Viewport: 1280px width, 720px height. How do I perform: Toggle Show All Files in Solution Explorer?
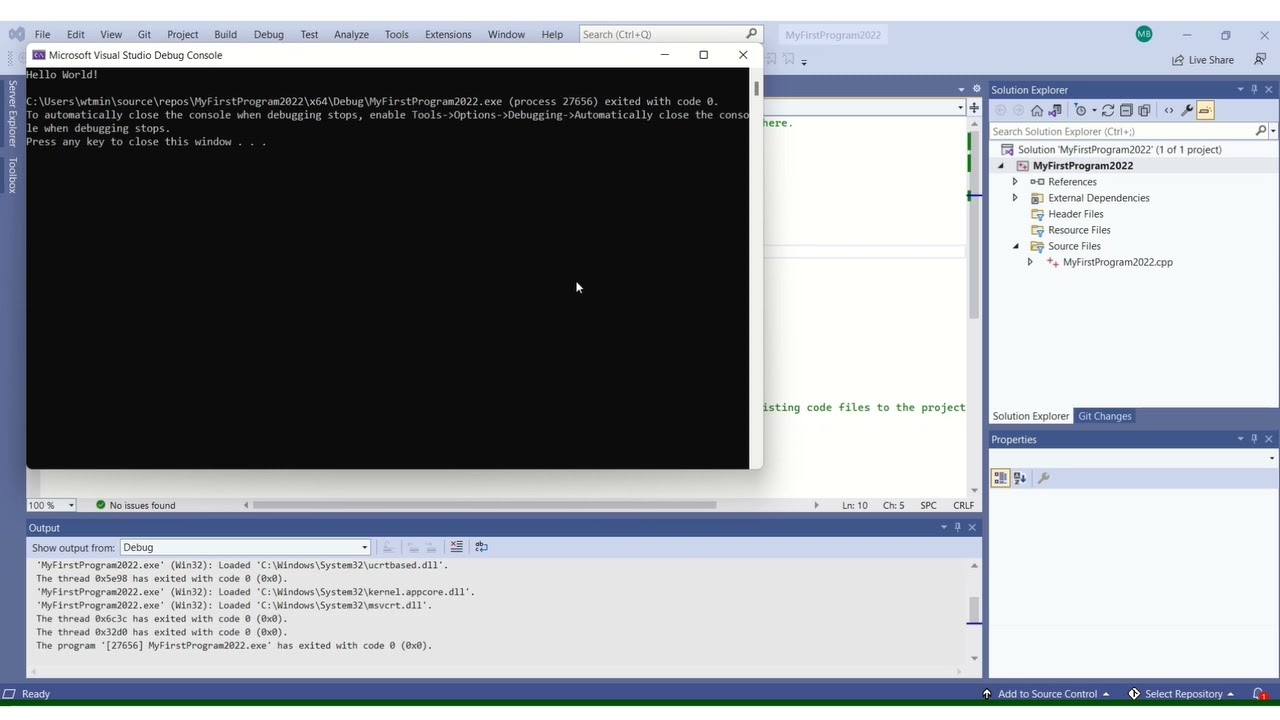pos(1144,110)
